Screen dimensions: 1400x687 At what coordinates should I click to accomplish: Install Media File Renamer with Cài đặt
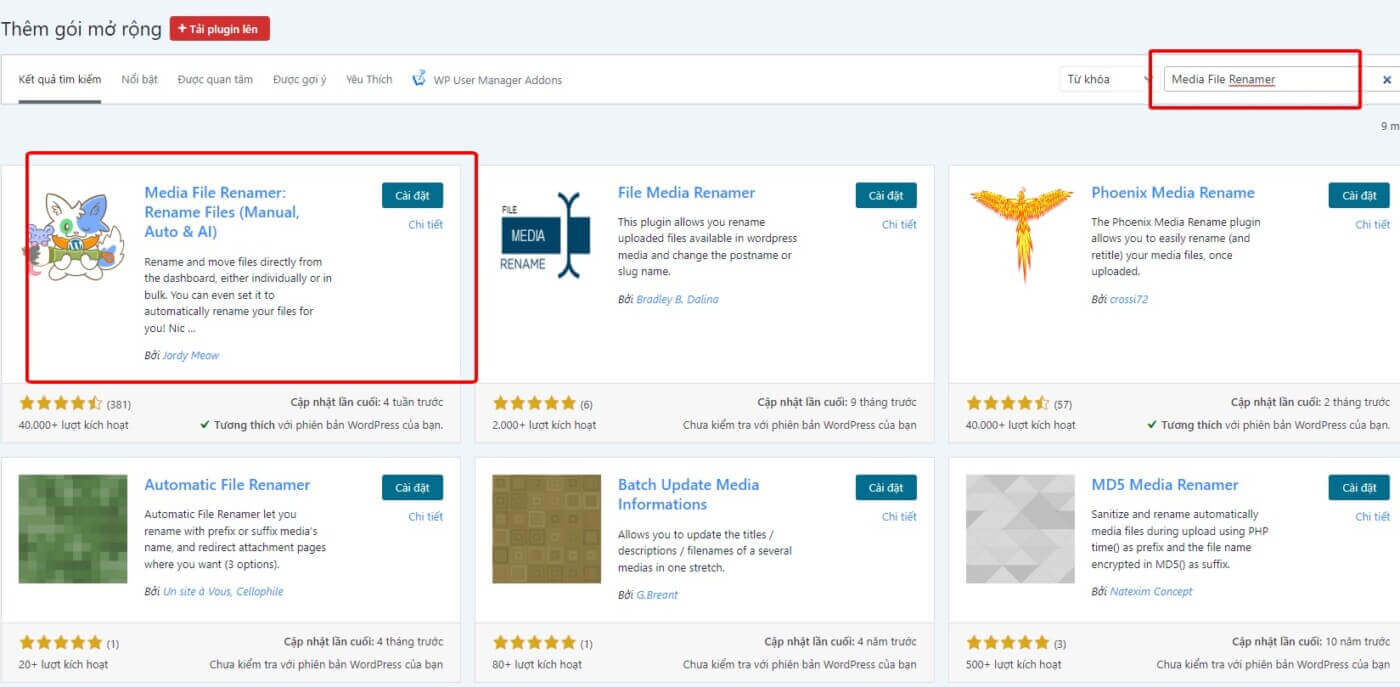click(412, 196)
